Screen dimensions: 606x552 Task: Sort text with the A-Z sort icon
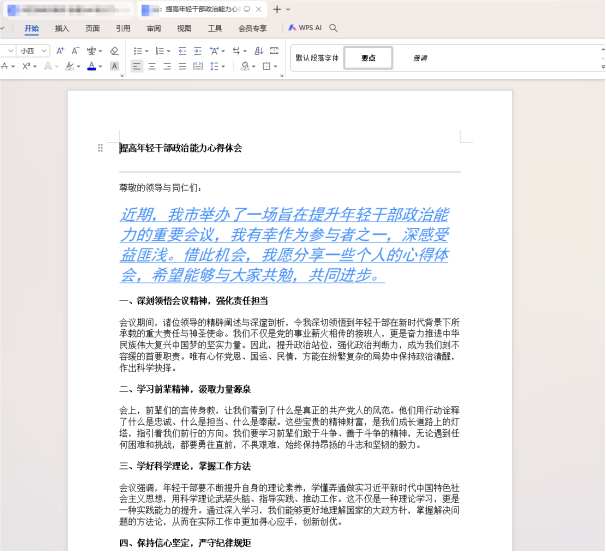259,51
